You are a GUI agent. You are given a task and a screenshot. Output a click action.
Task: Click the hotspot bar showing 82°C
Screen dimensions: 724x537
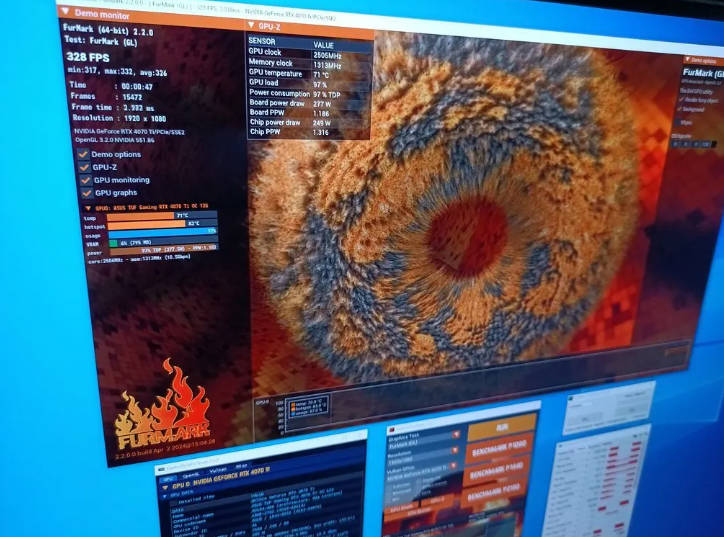(x=162, y=223)
